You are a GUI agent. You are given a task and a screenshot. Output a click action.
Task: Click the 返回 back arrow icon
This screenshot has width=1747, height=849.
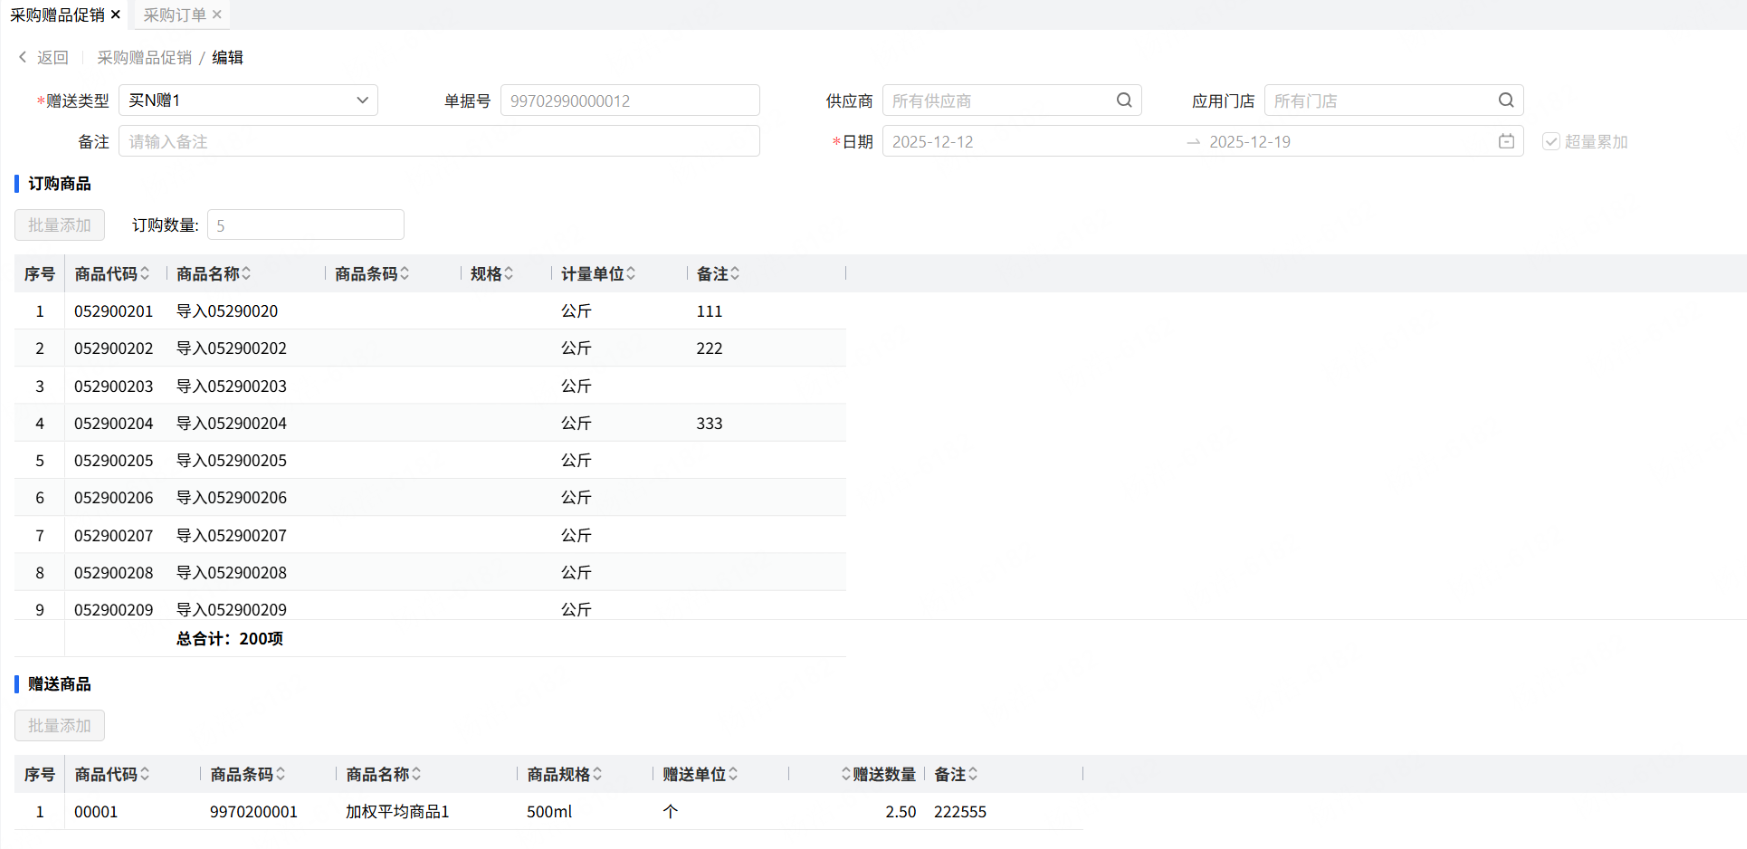(x=23, y=58)
